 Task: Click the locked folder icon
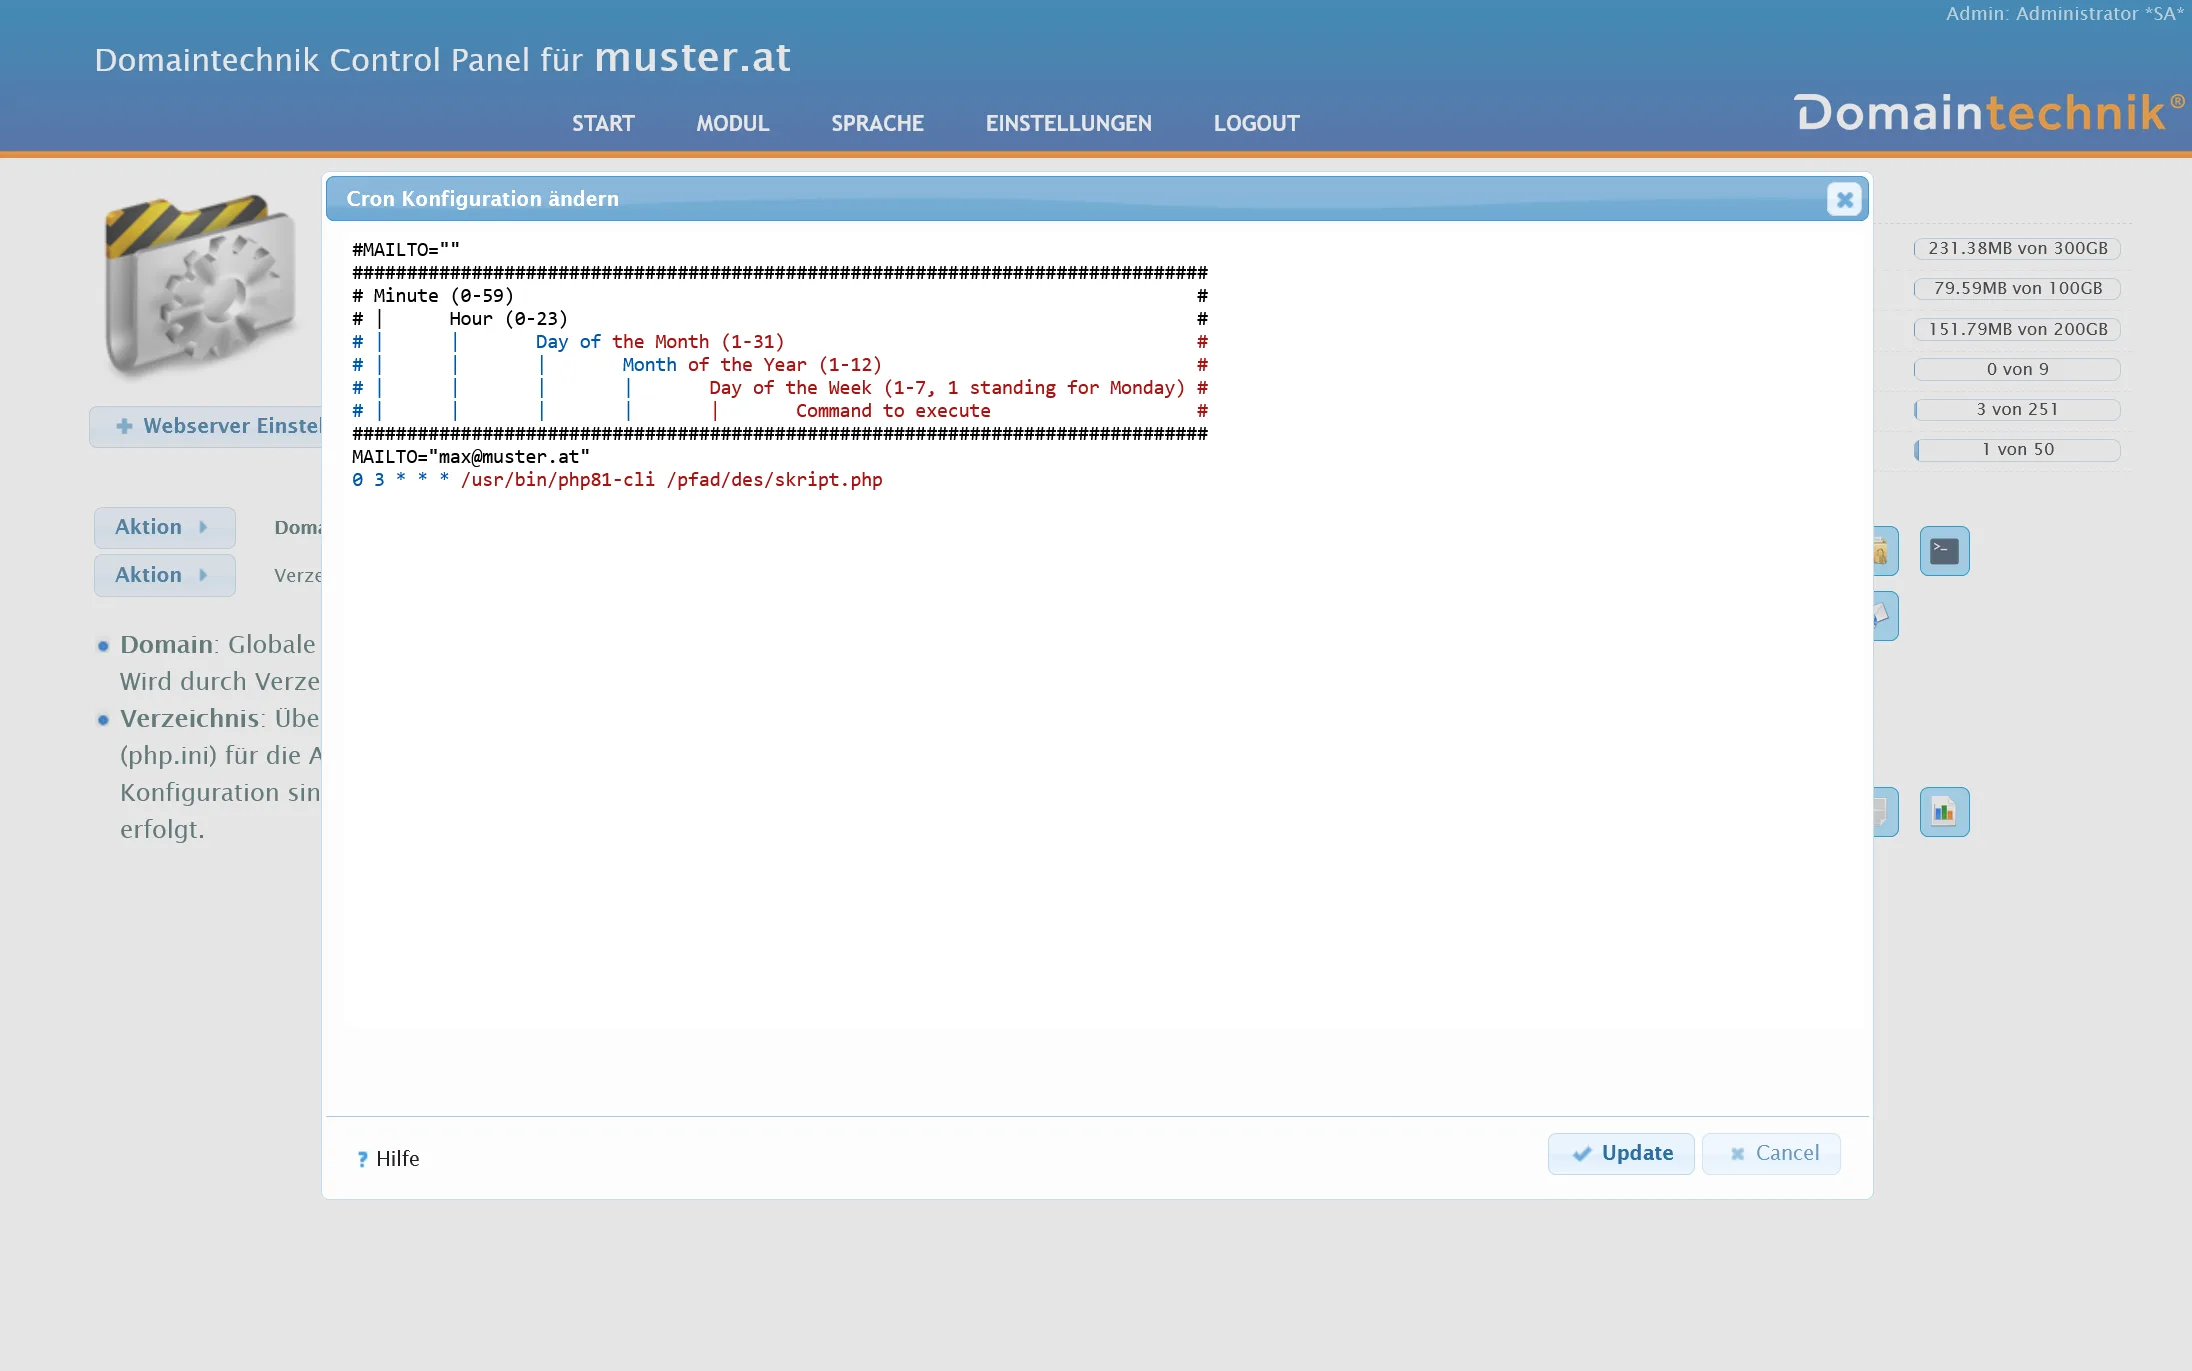1884,551
